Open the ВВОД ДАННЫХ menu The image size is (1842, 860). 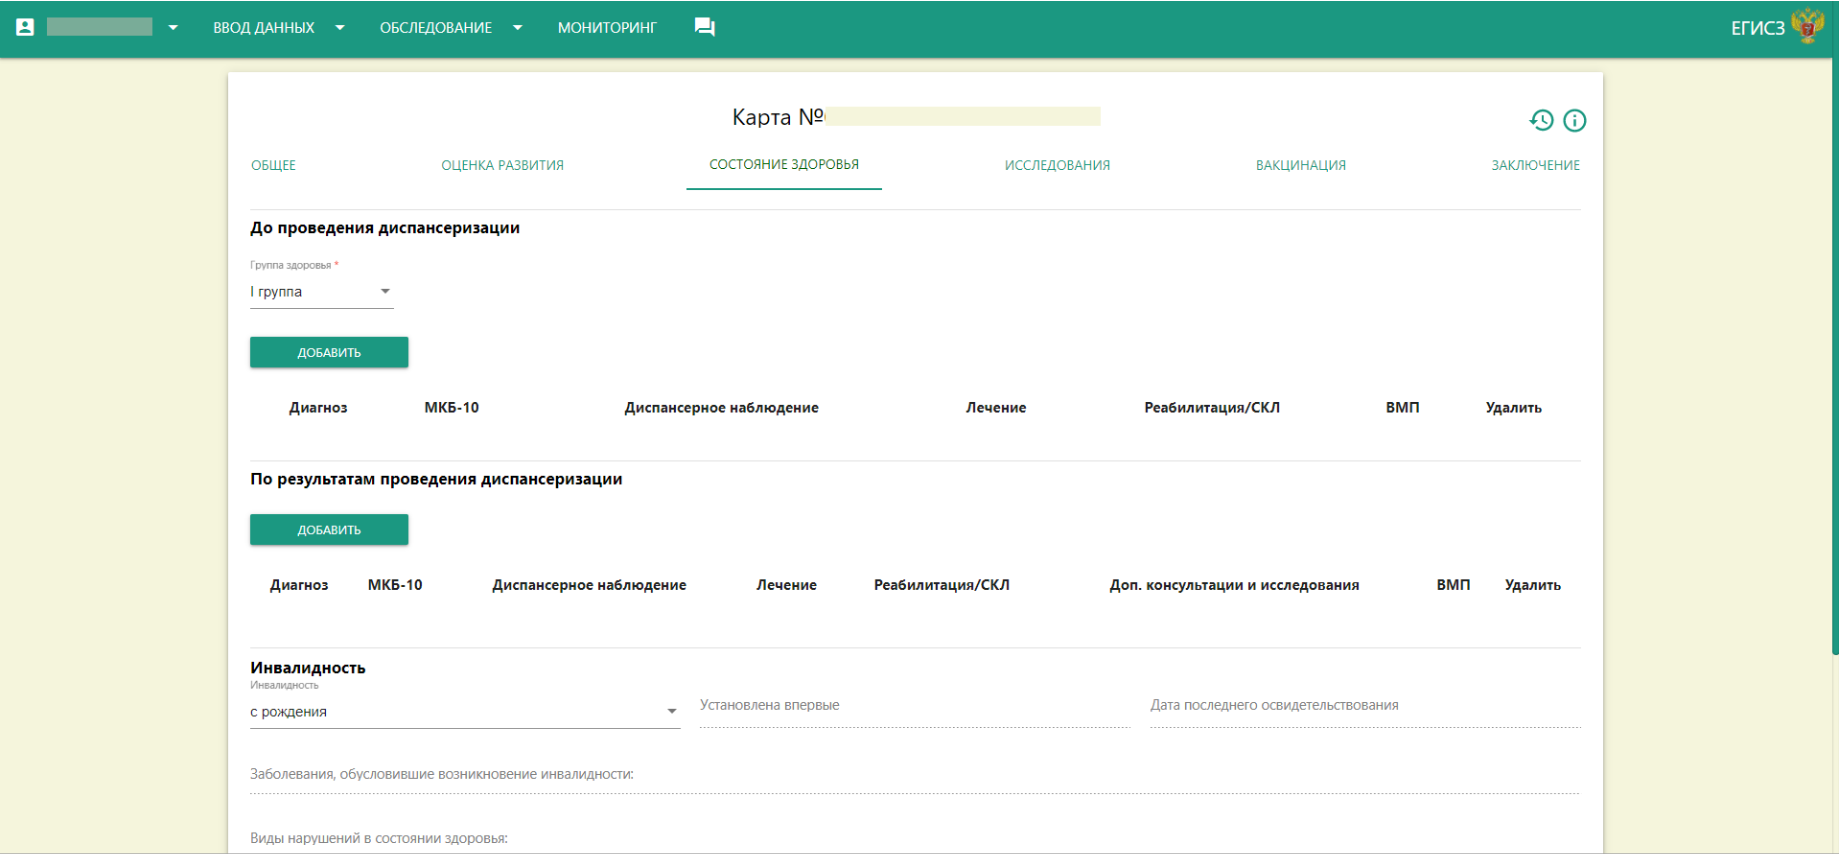click(264, 28)
